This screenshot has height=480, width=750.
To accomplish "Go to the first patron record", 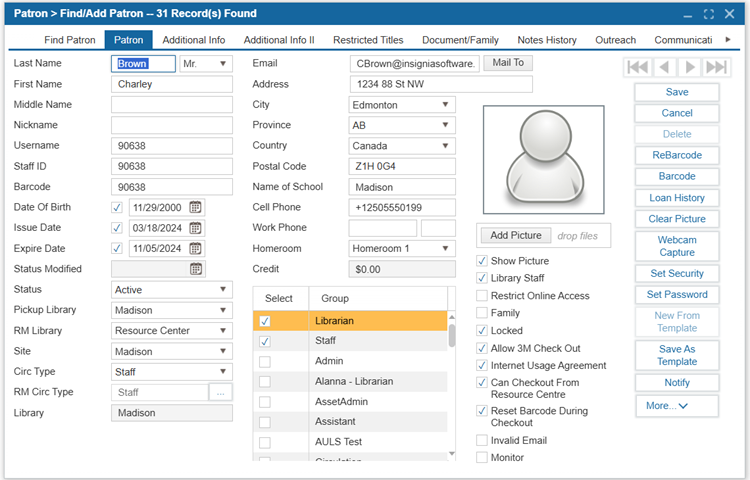I will point(638,67).
